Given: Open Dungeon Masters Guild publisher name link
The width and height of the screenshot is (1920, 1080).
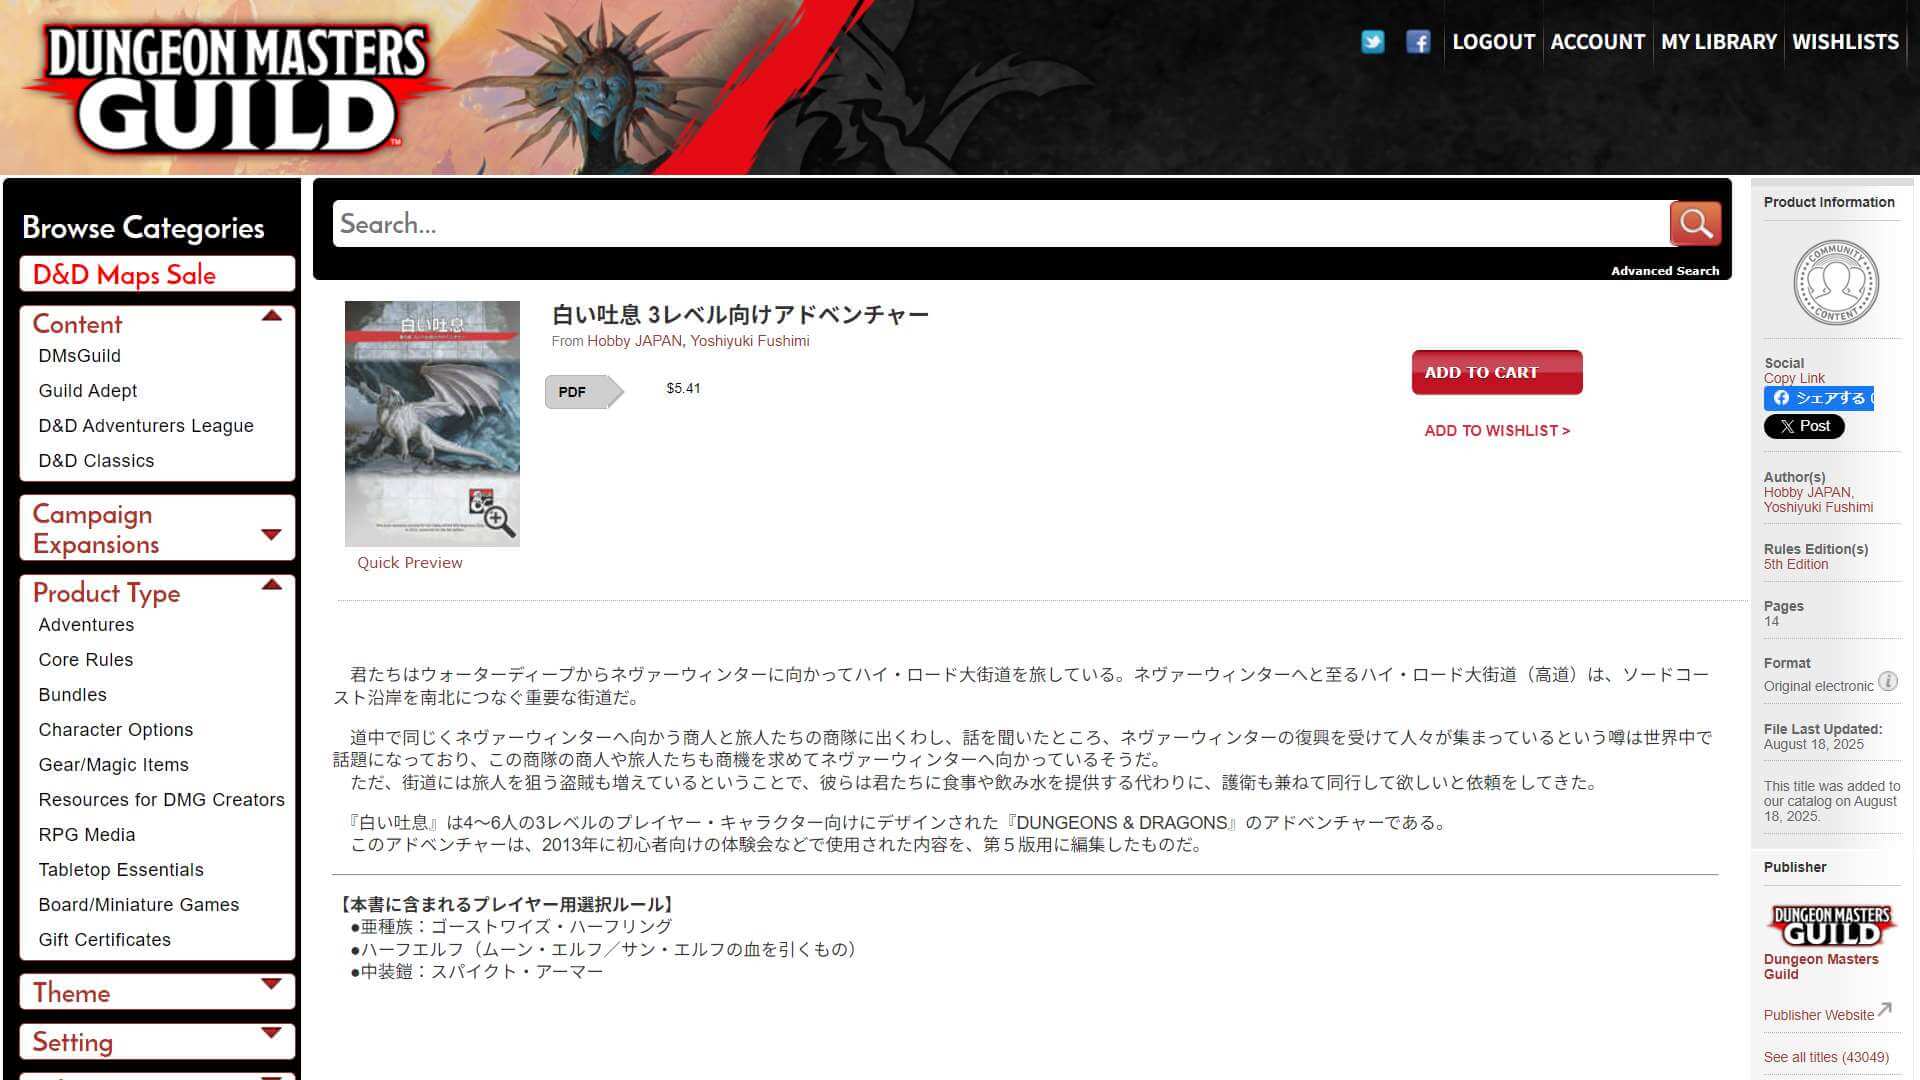Looking at the screenshot, I should coord(1821,966).
